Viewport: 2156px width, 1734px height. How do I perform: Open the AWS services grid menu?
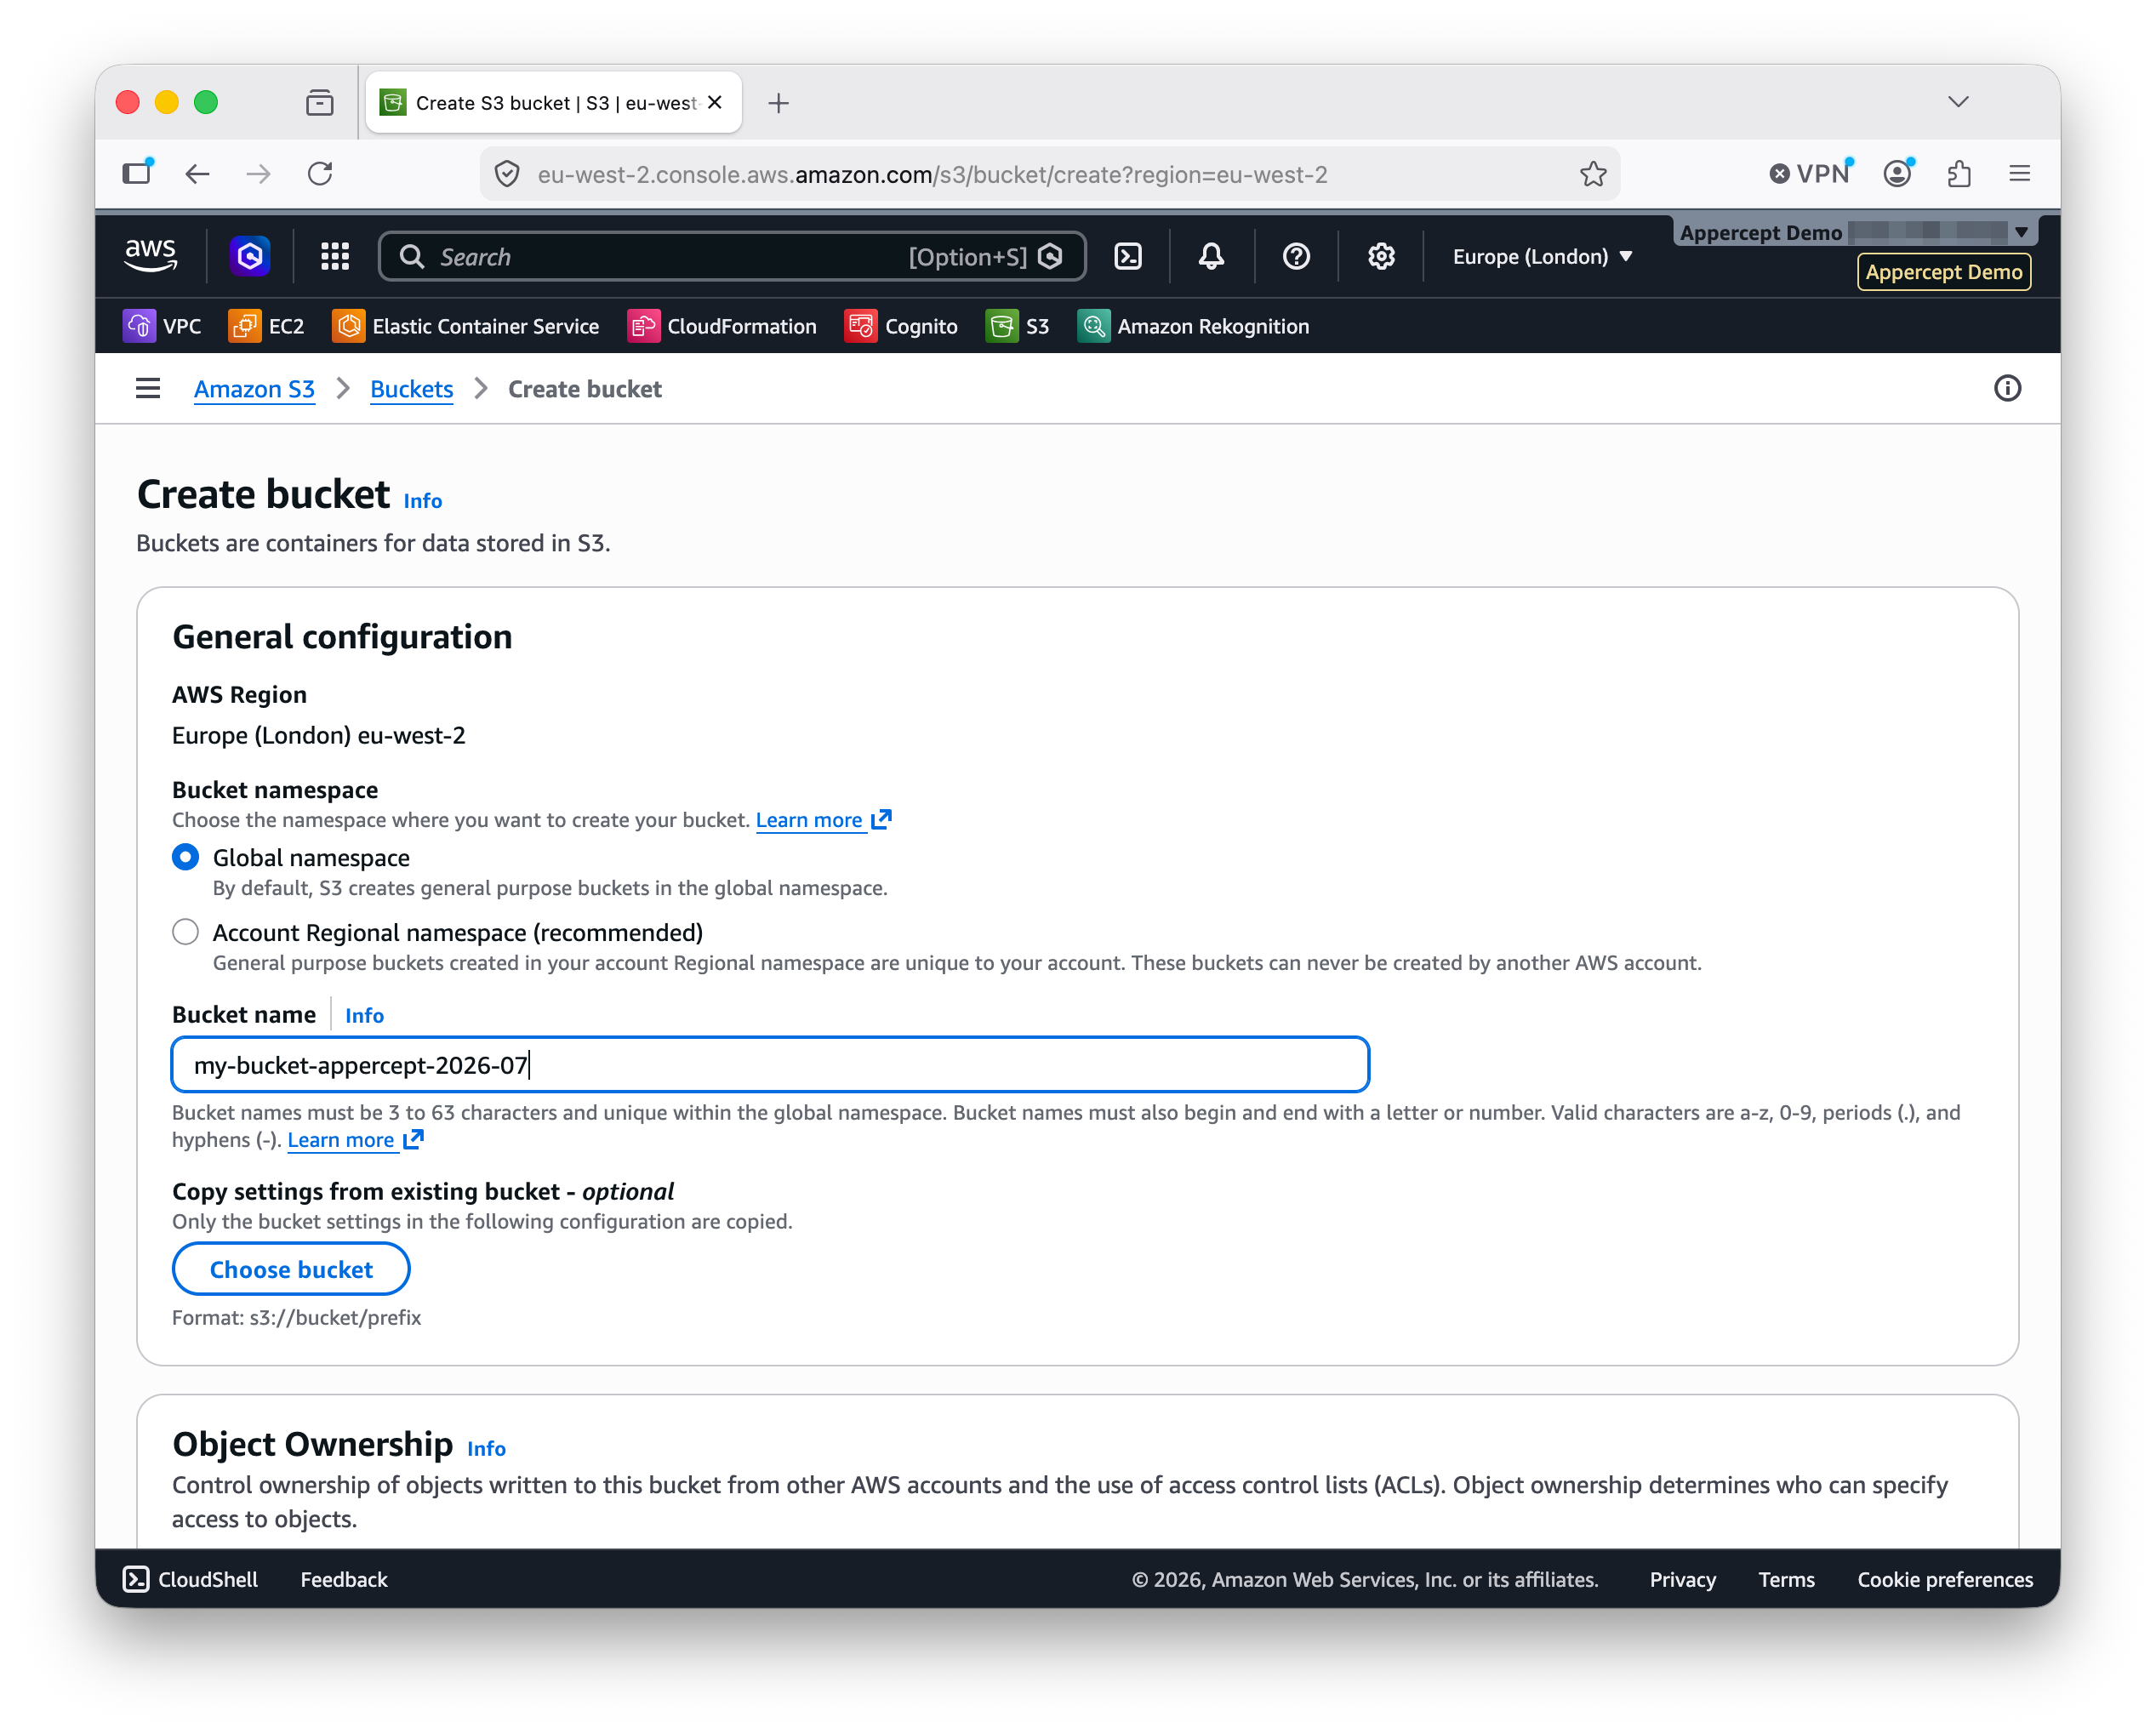335,257
